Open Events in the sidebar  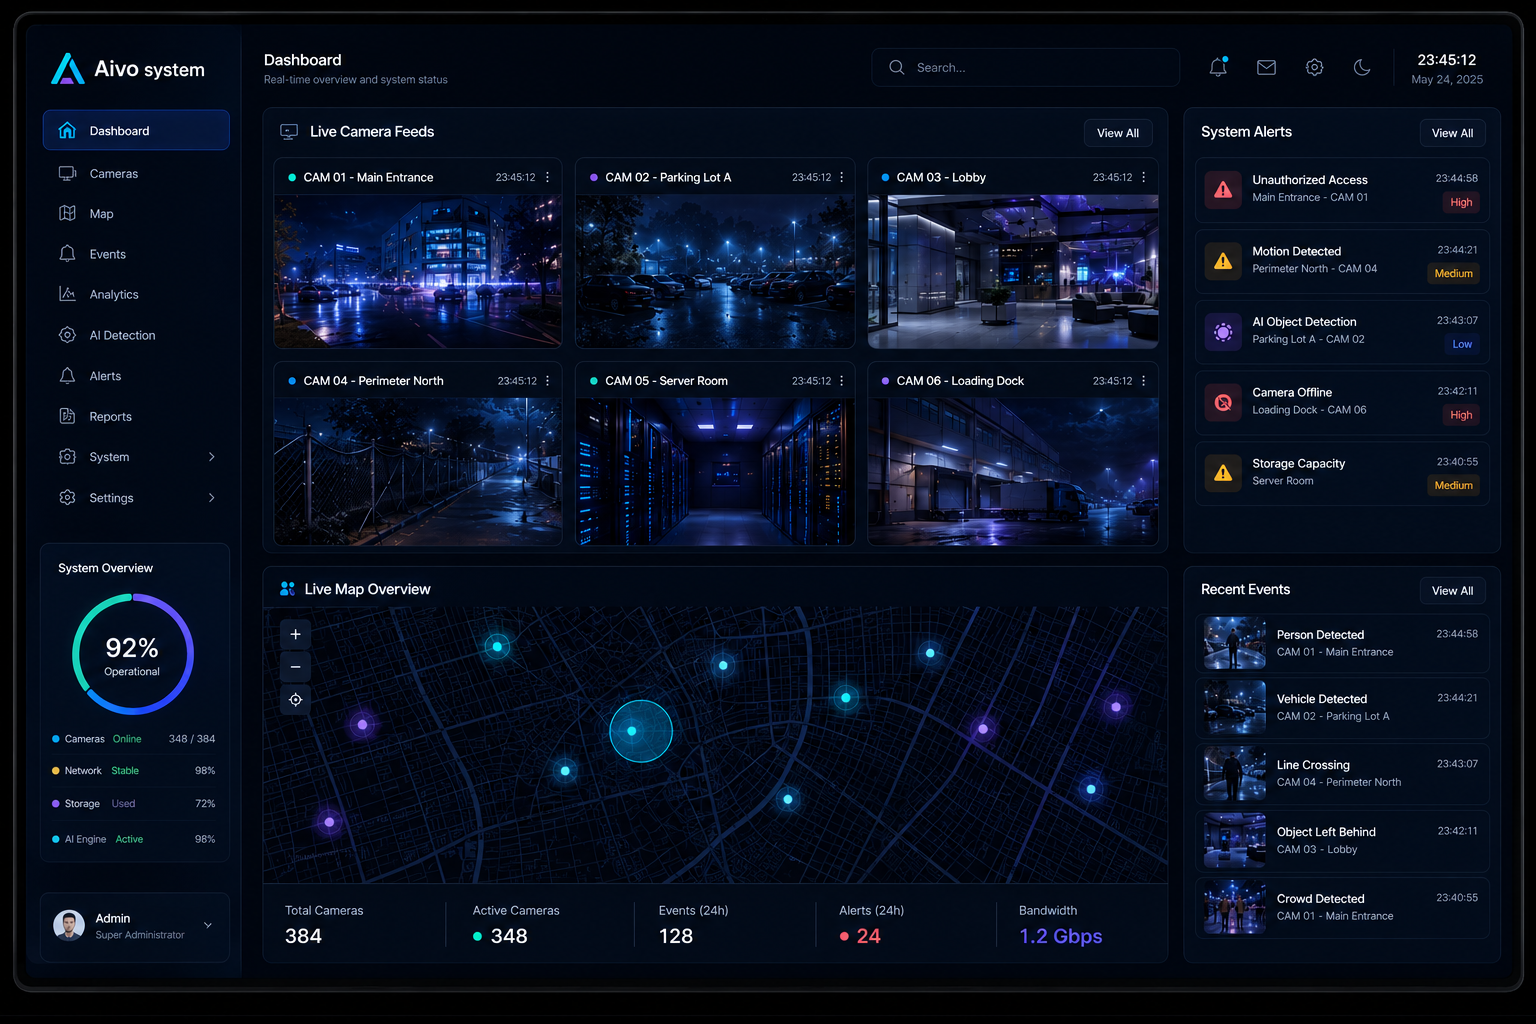(x=136, y=254)
